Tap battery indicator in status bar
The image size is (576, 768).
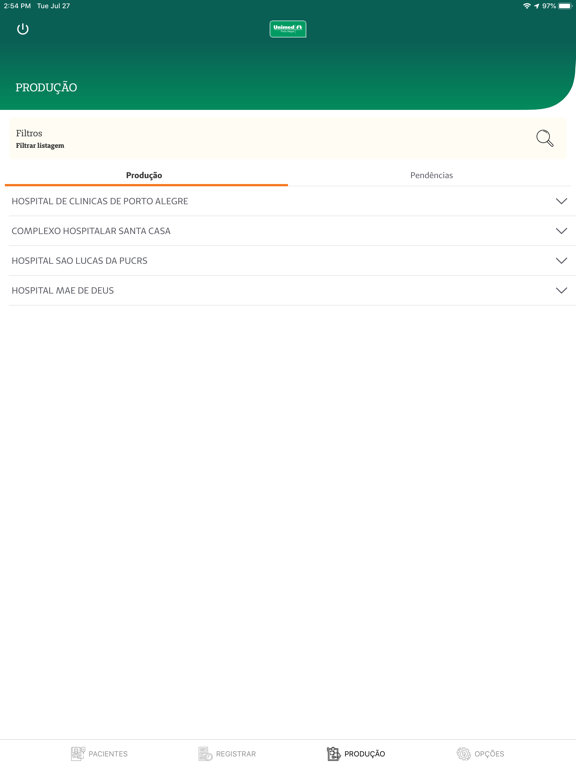tap(565, 6)
